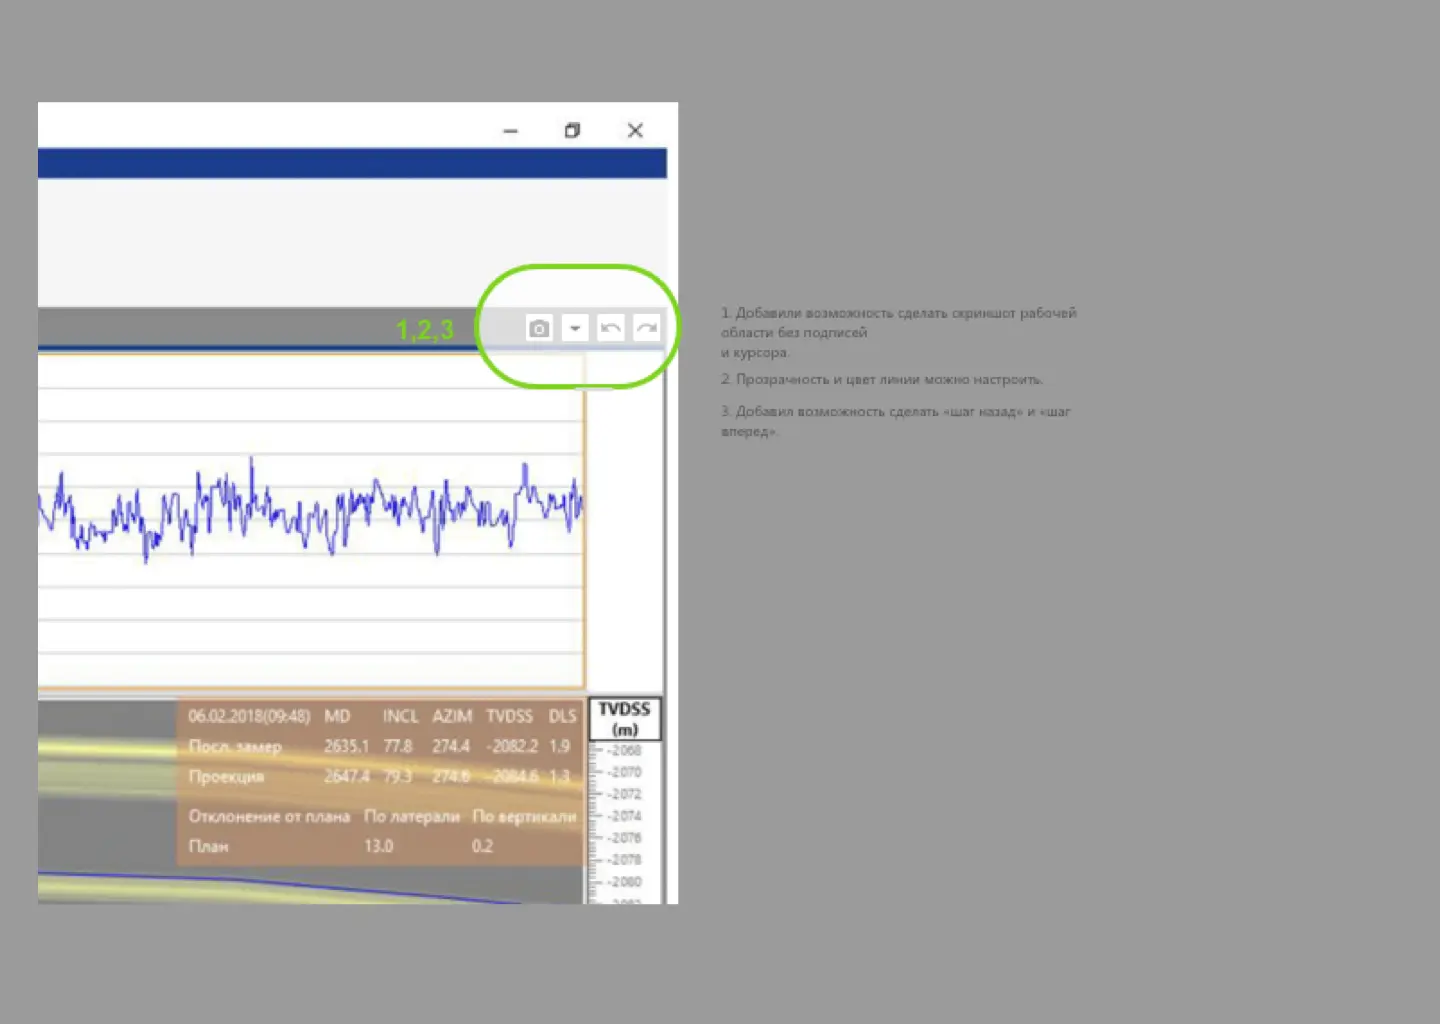Click the -2080 tick on the TVDSS scale
The image size is (1440, 1024).
coord(624,882)
